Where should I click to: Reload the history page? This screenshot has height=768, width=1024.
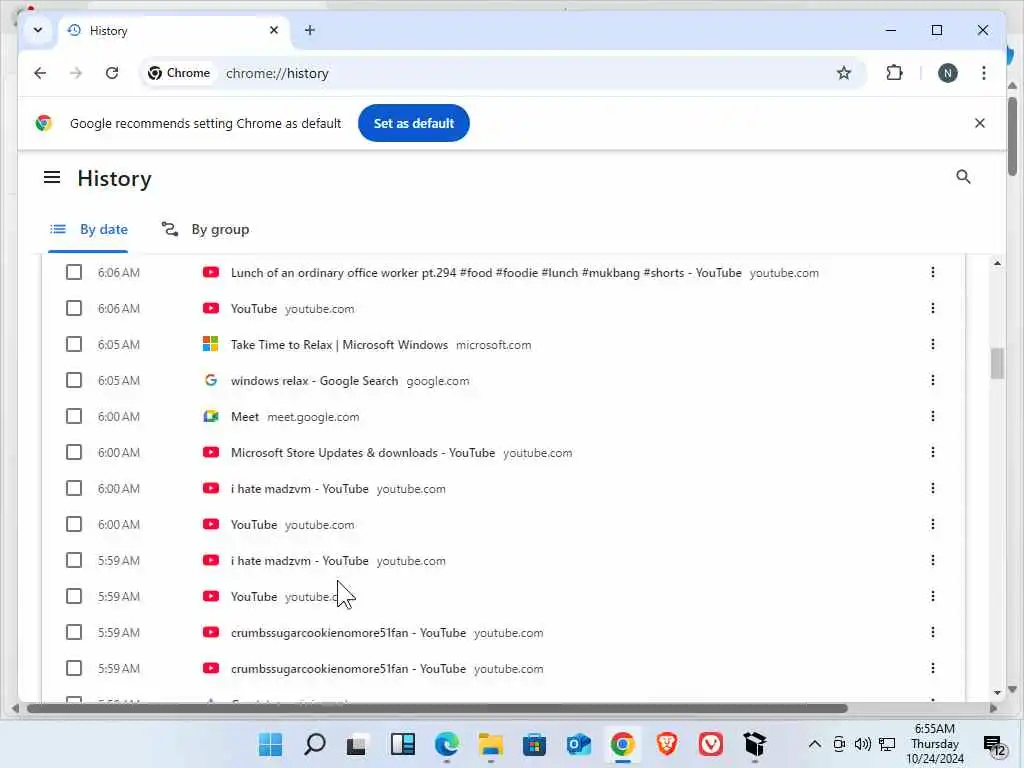coord(112,73)
